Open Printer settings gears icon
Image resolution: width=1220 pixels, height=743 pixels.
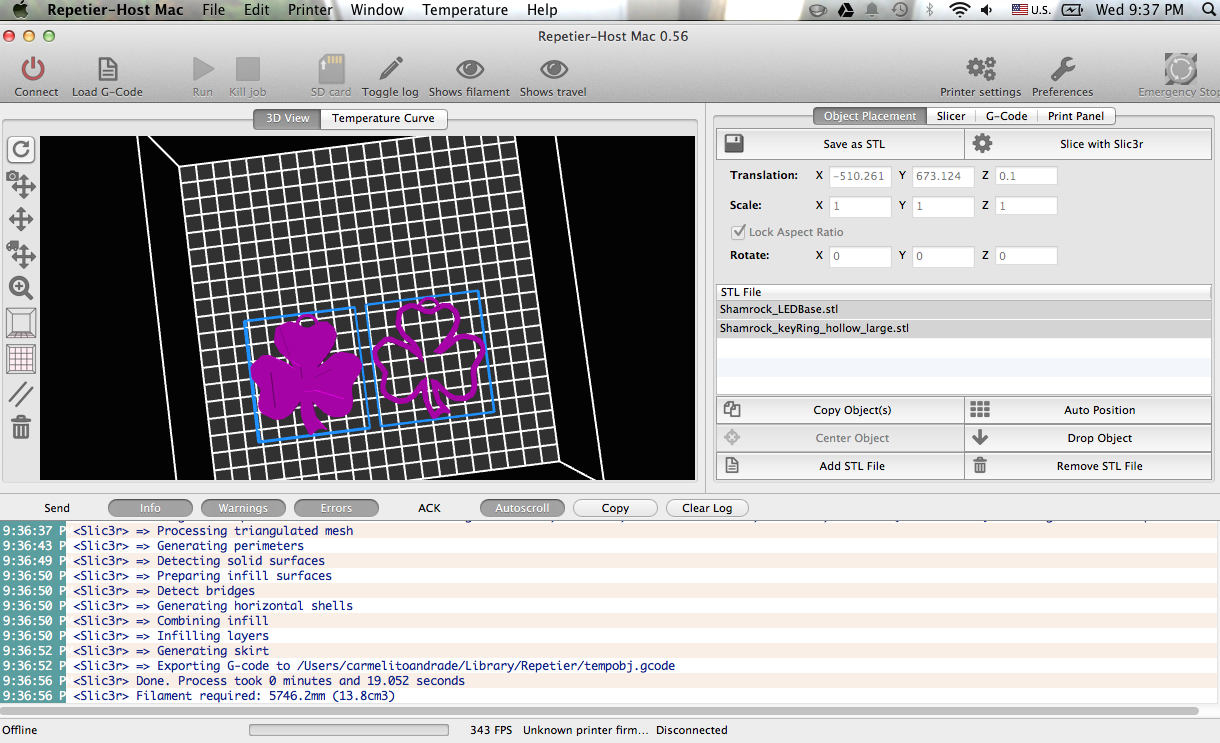click(x=981, y=69)
